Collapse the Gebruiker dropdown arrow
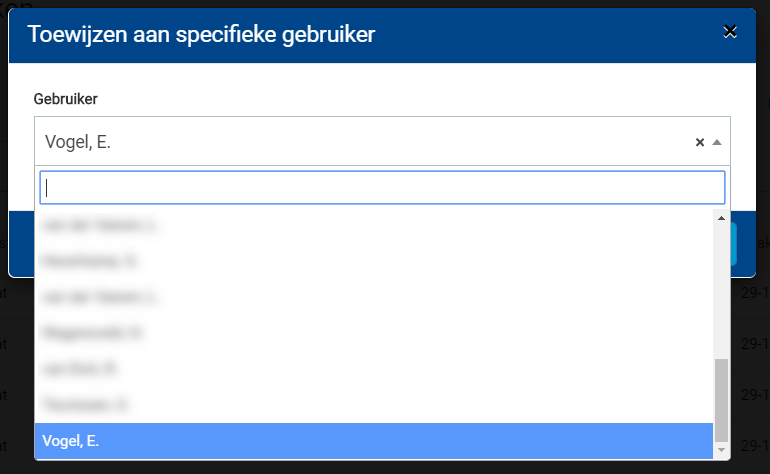 716,142
